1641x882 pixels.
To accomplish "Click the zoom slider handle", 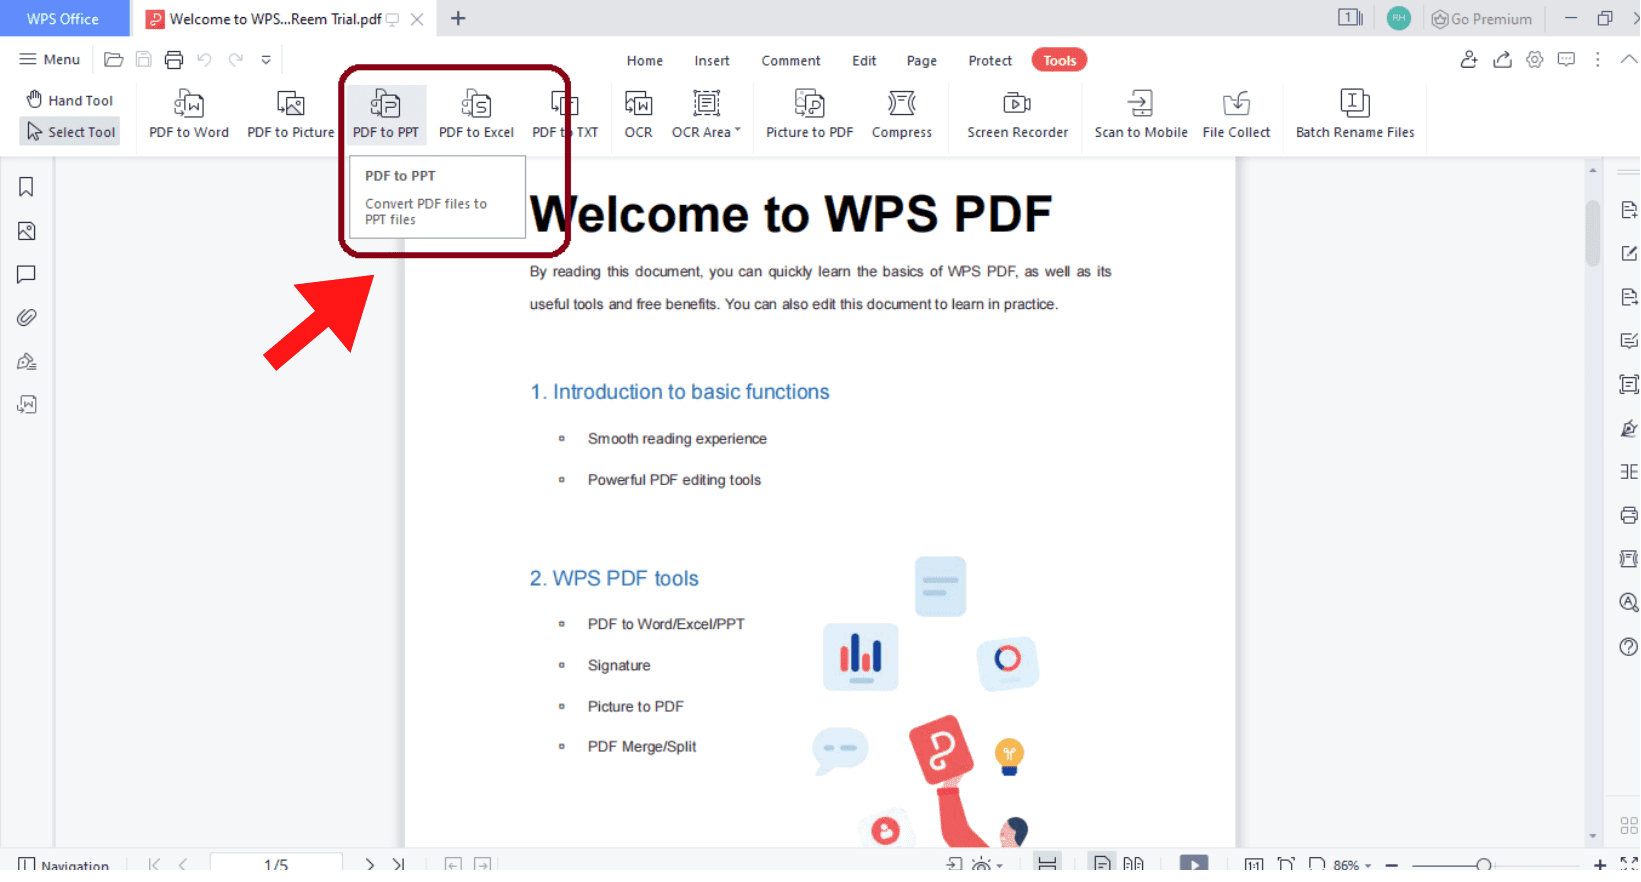I will [x=1484, y=865].
